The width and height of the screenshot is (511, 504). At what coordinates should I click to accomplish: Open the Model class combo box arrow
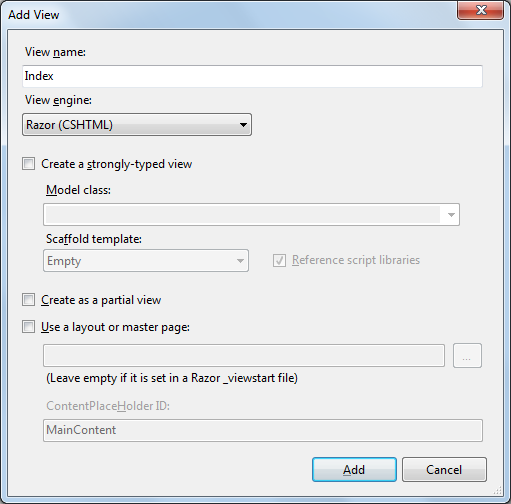tap(451, 214)
